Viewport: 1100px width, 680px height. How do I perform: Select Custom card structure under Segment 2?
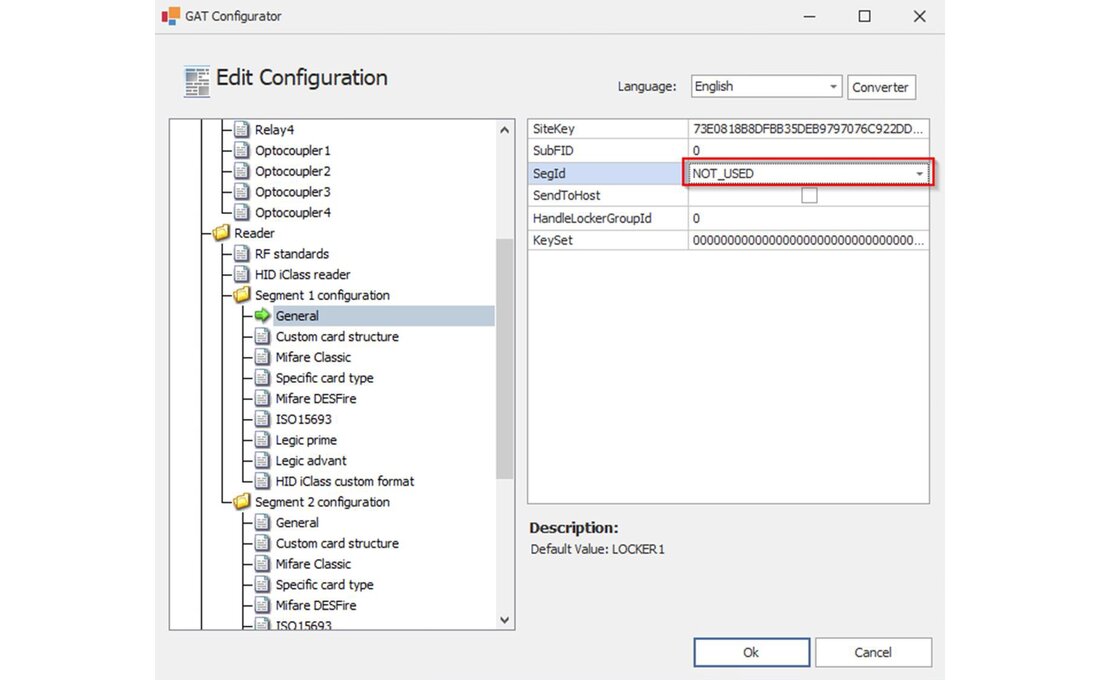click(x=337, y=543)
